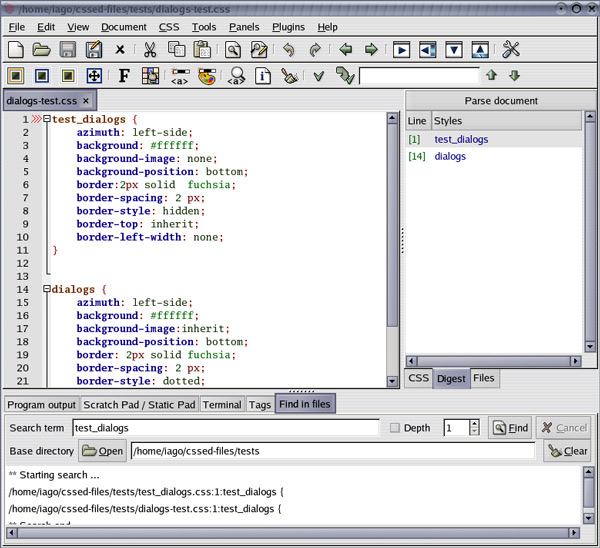
Task: Click the down-arrow footer panel icon
Action: pyautogui.click(x=454, y=50)
